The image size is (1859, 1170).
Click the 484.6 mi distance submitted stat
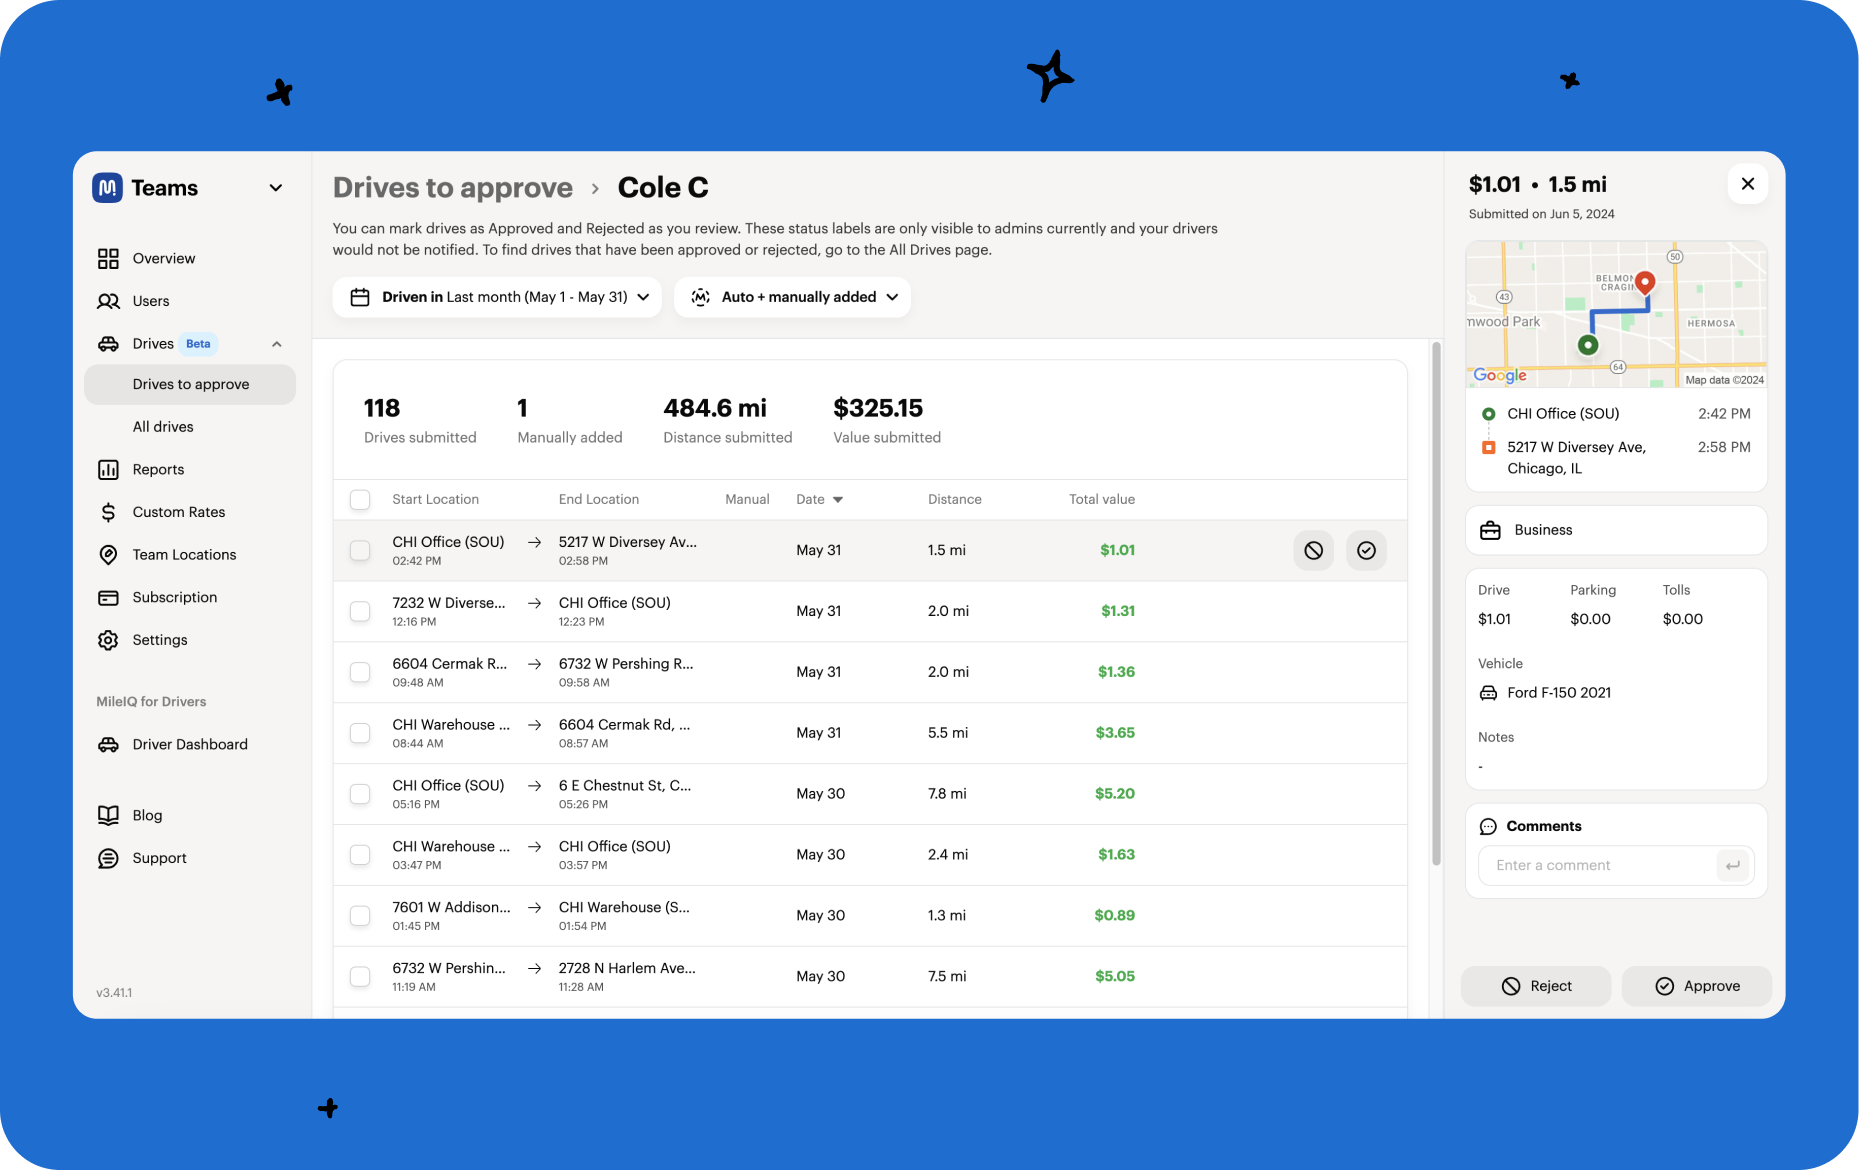click(x=727, y=421)
